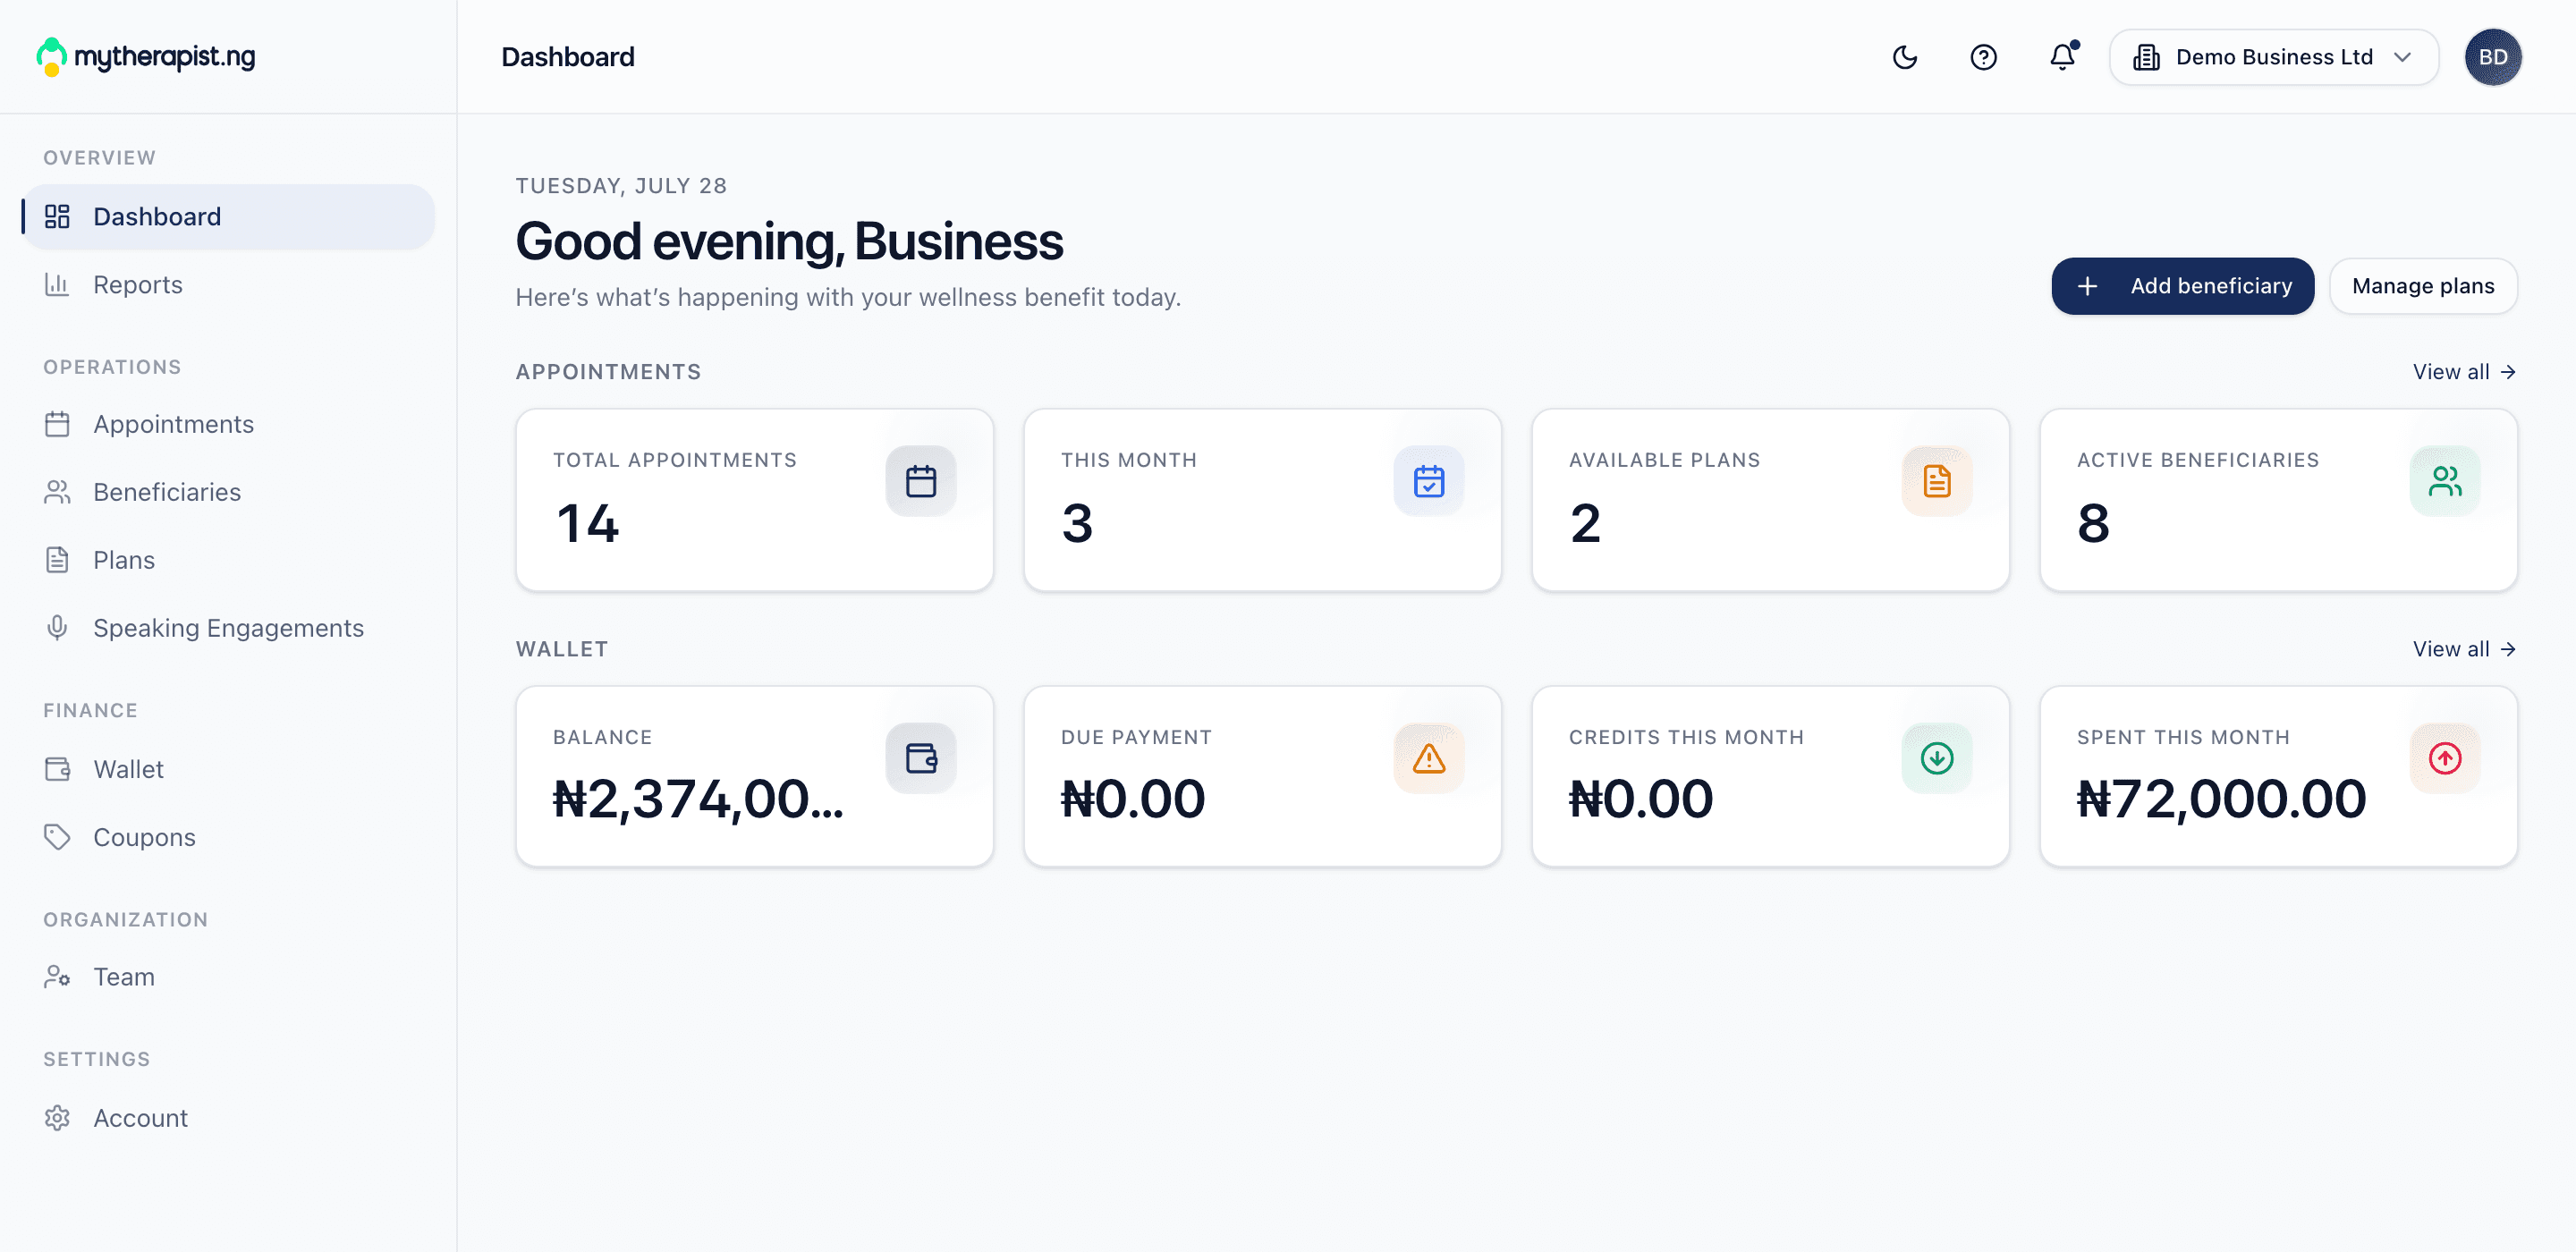Click the Manage plans button
Image resolution: width=2576 pixels, height=1252 pixels.
(2422, 286)
